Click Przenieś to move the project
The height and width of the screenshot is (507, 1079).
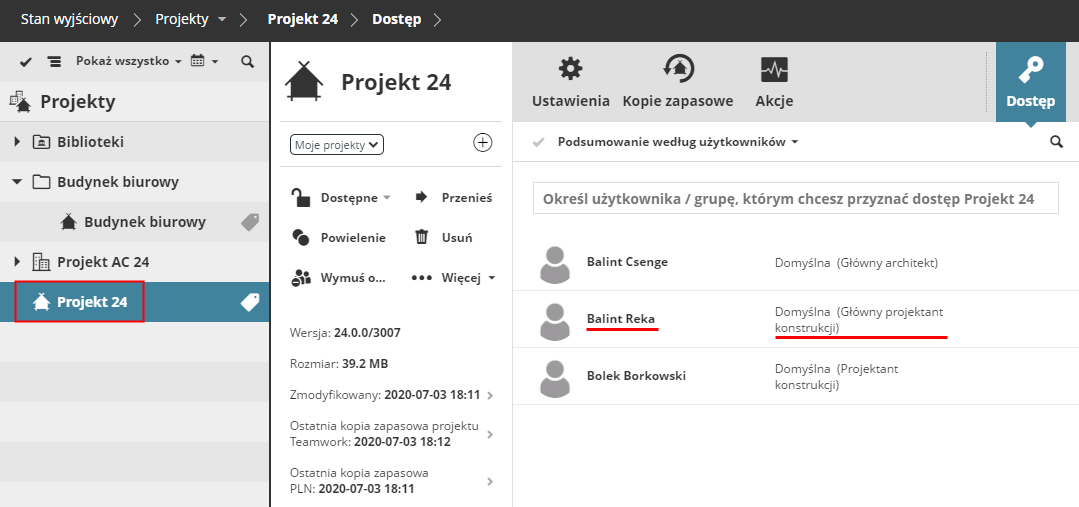(453, 198)
